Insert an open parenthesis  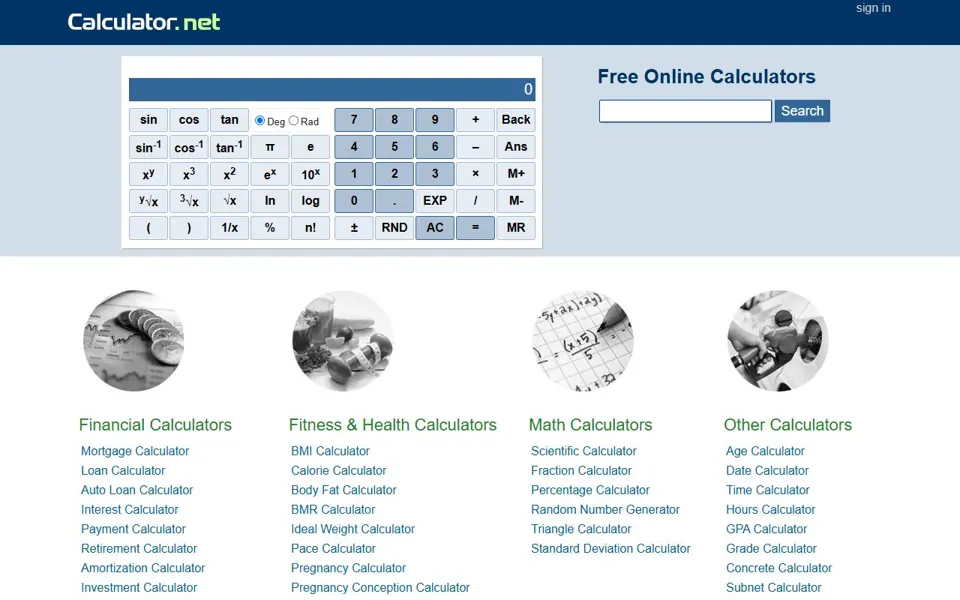(148, 228)
